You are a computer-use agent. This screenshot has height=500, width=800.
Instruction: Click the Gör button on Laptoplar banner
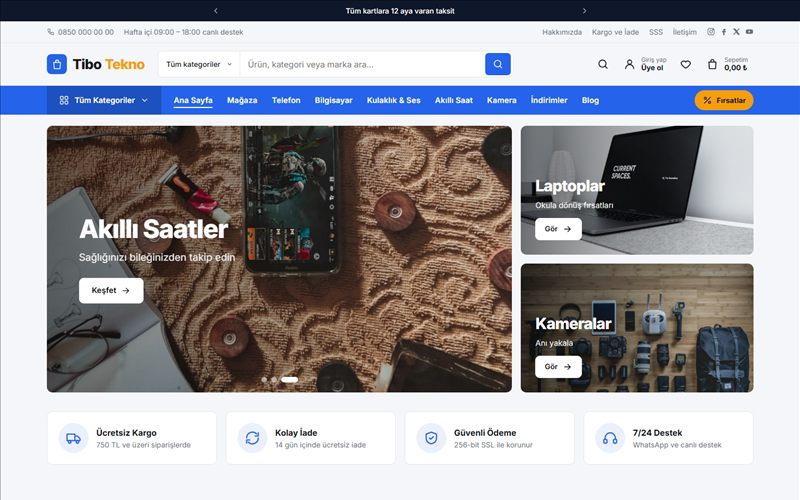pos(558,229)
